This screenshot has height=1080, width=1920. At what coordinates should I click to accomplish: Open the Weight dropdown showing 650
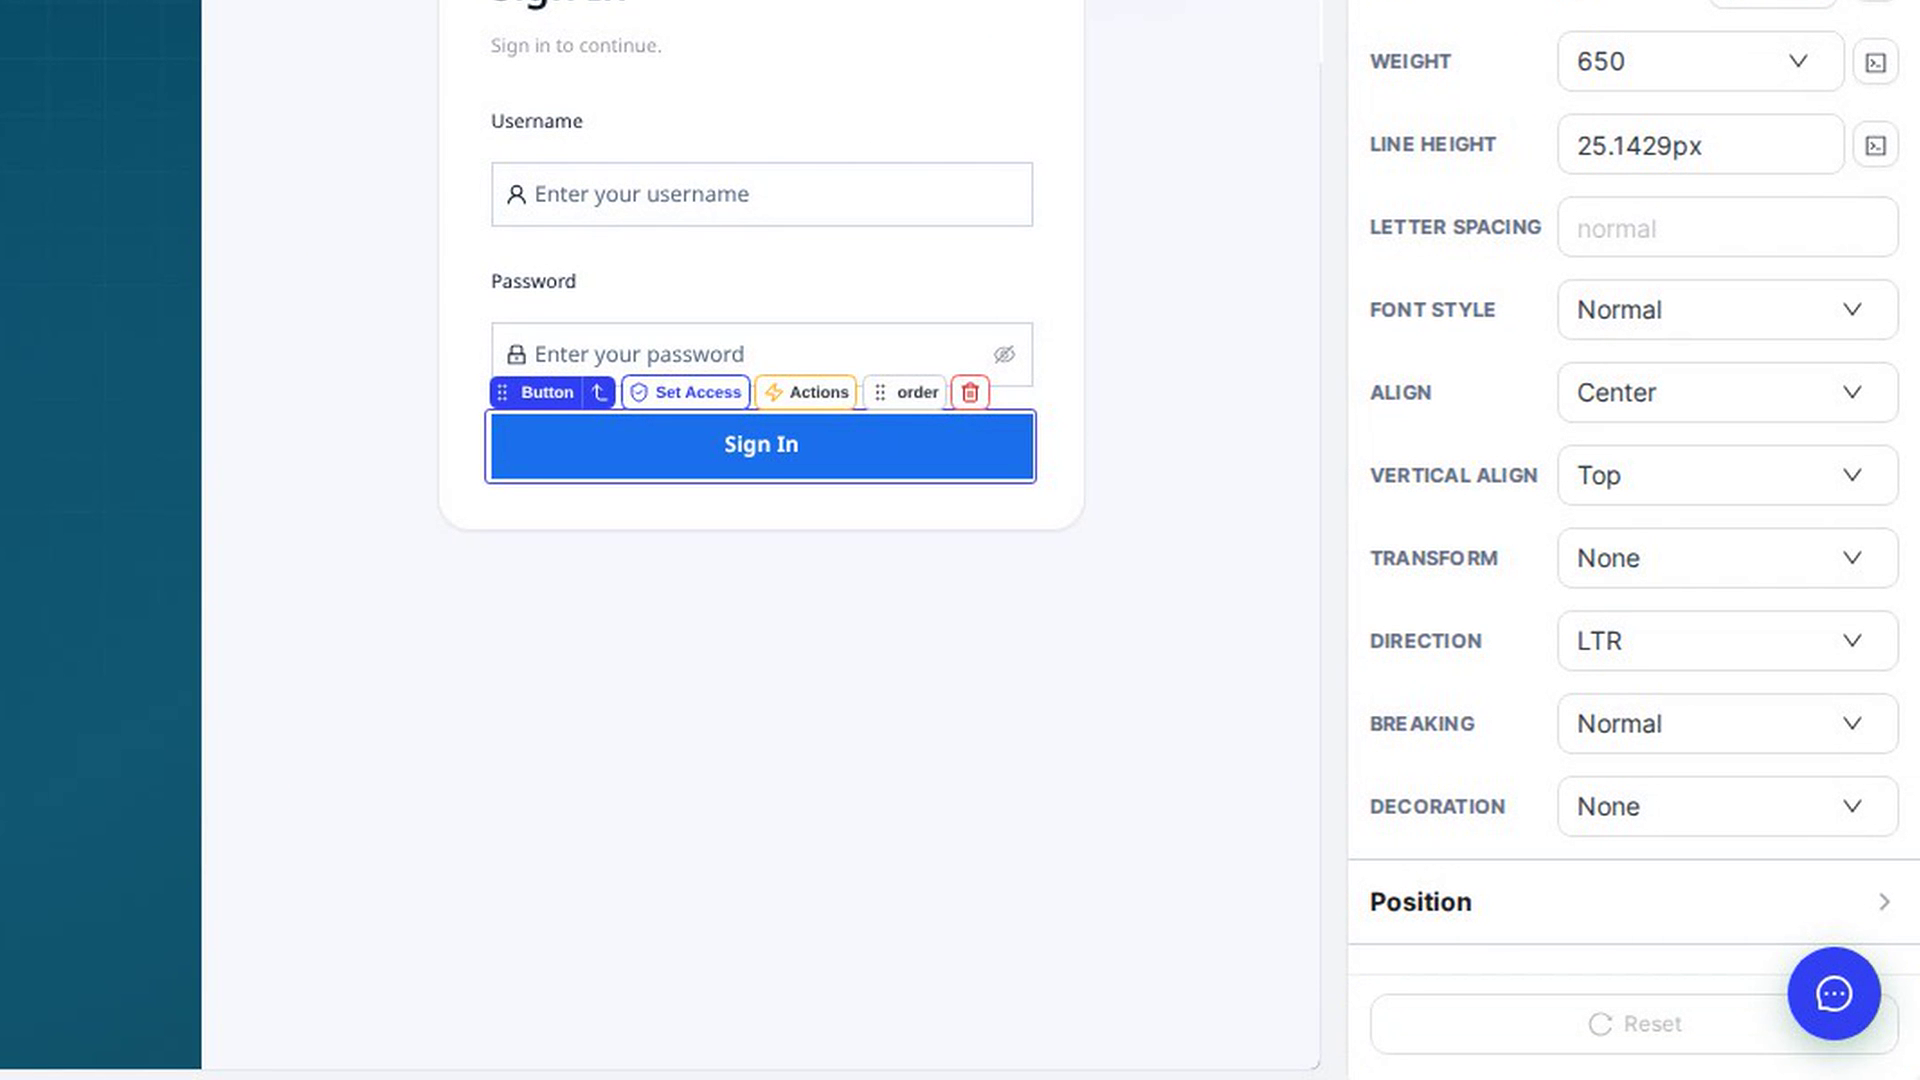[x=1700, y=61]
